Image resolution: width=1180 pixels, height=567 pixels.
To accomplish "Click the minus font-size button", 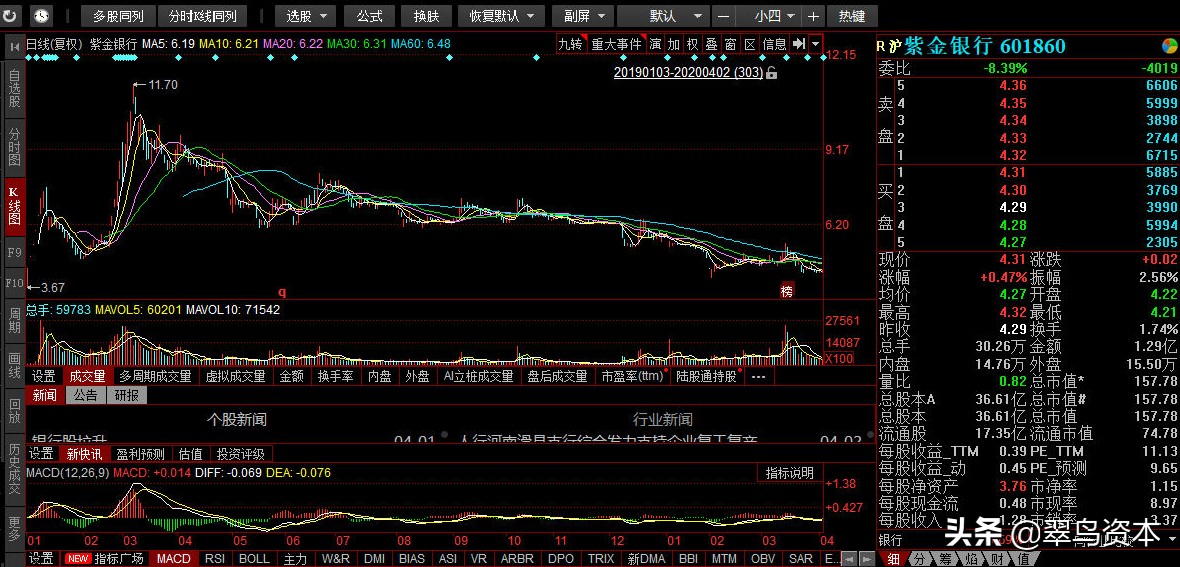I will pos(723,16).
